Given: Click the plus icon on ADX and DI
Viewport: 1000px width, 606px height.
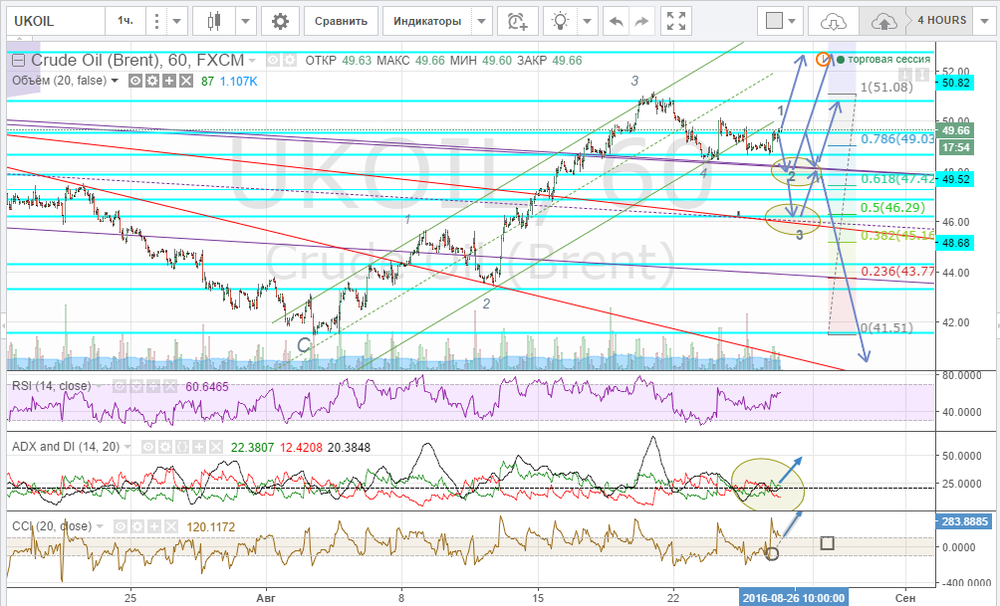Looking at the screenshot, I should tap(198, 447).
